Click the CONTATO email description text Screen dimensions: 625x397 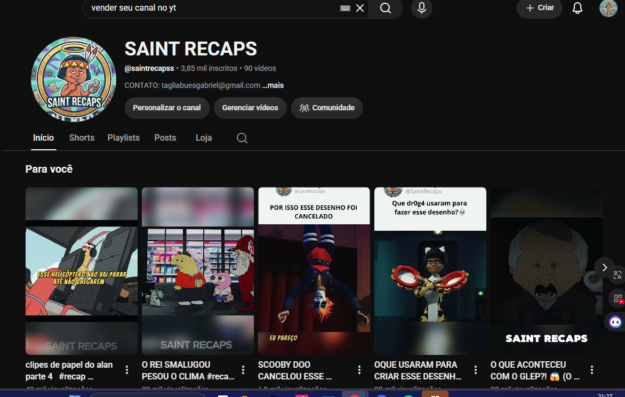[x=192, y=85]
